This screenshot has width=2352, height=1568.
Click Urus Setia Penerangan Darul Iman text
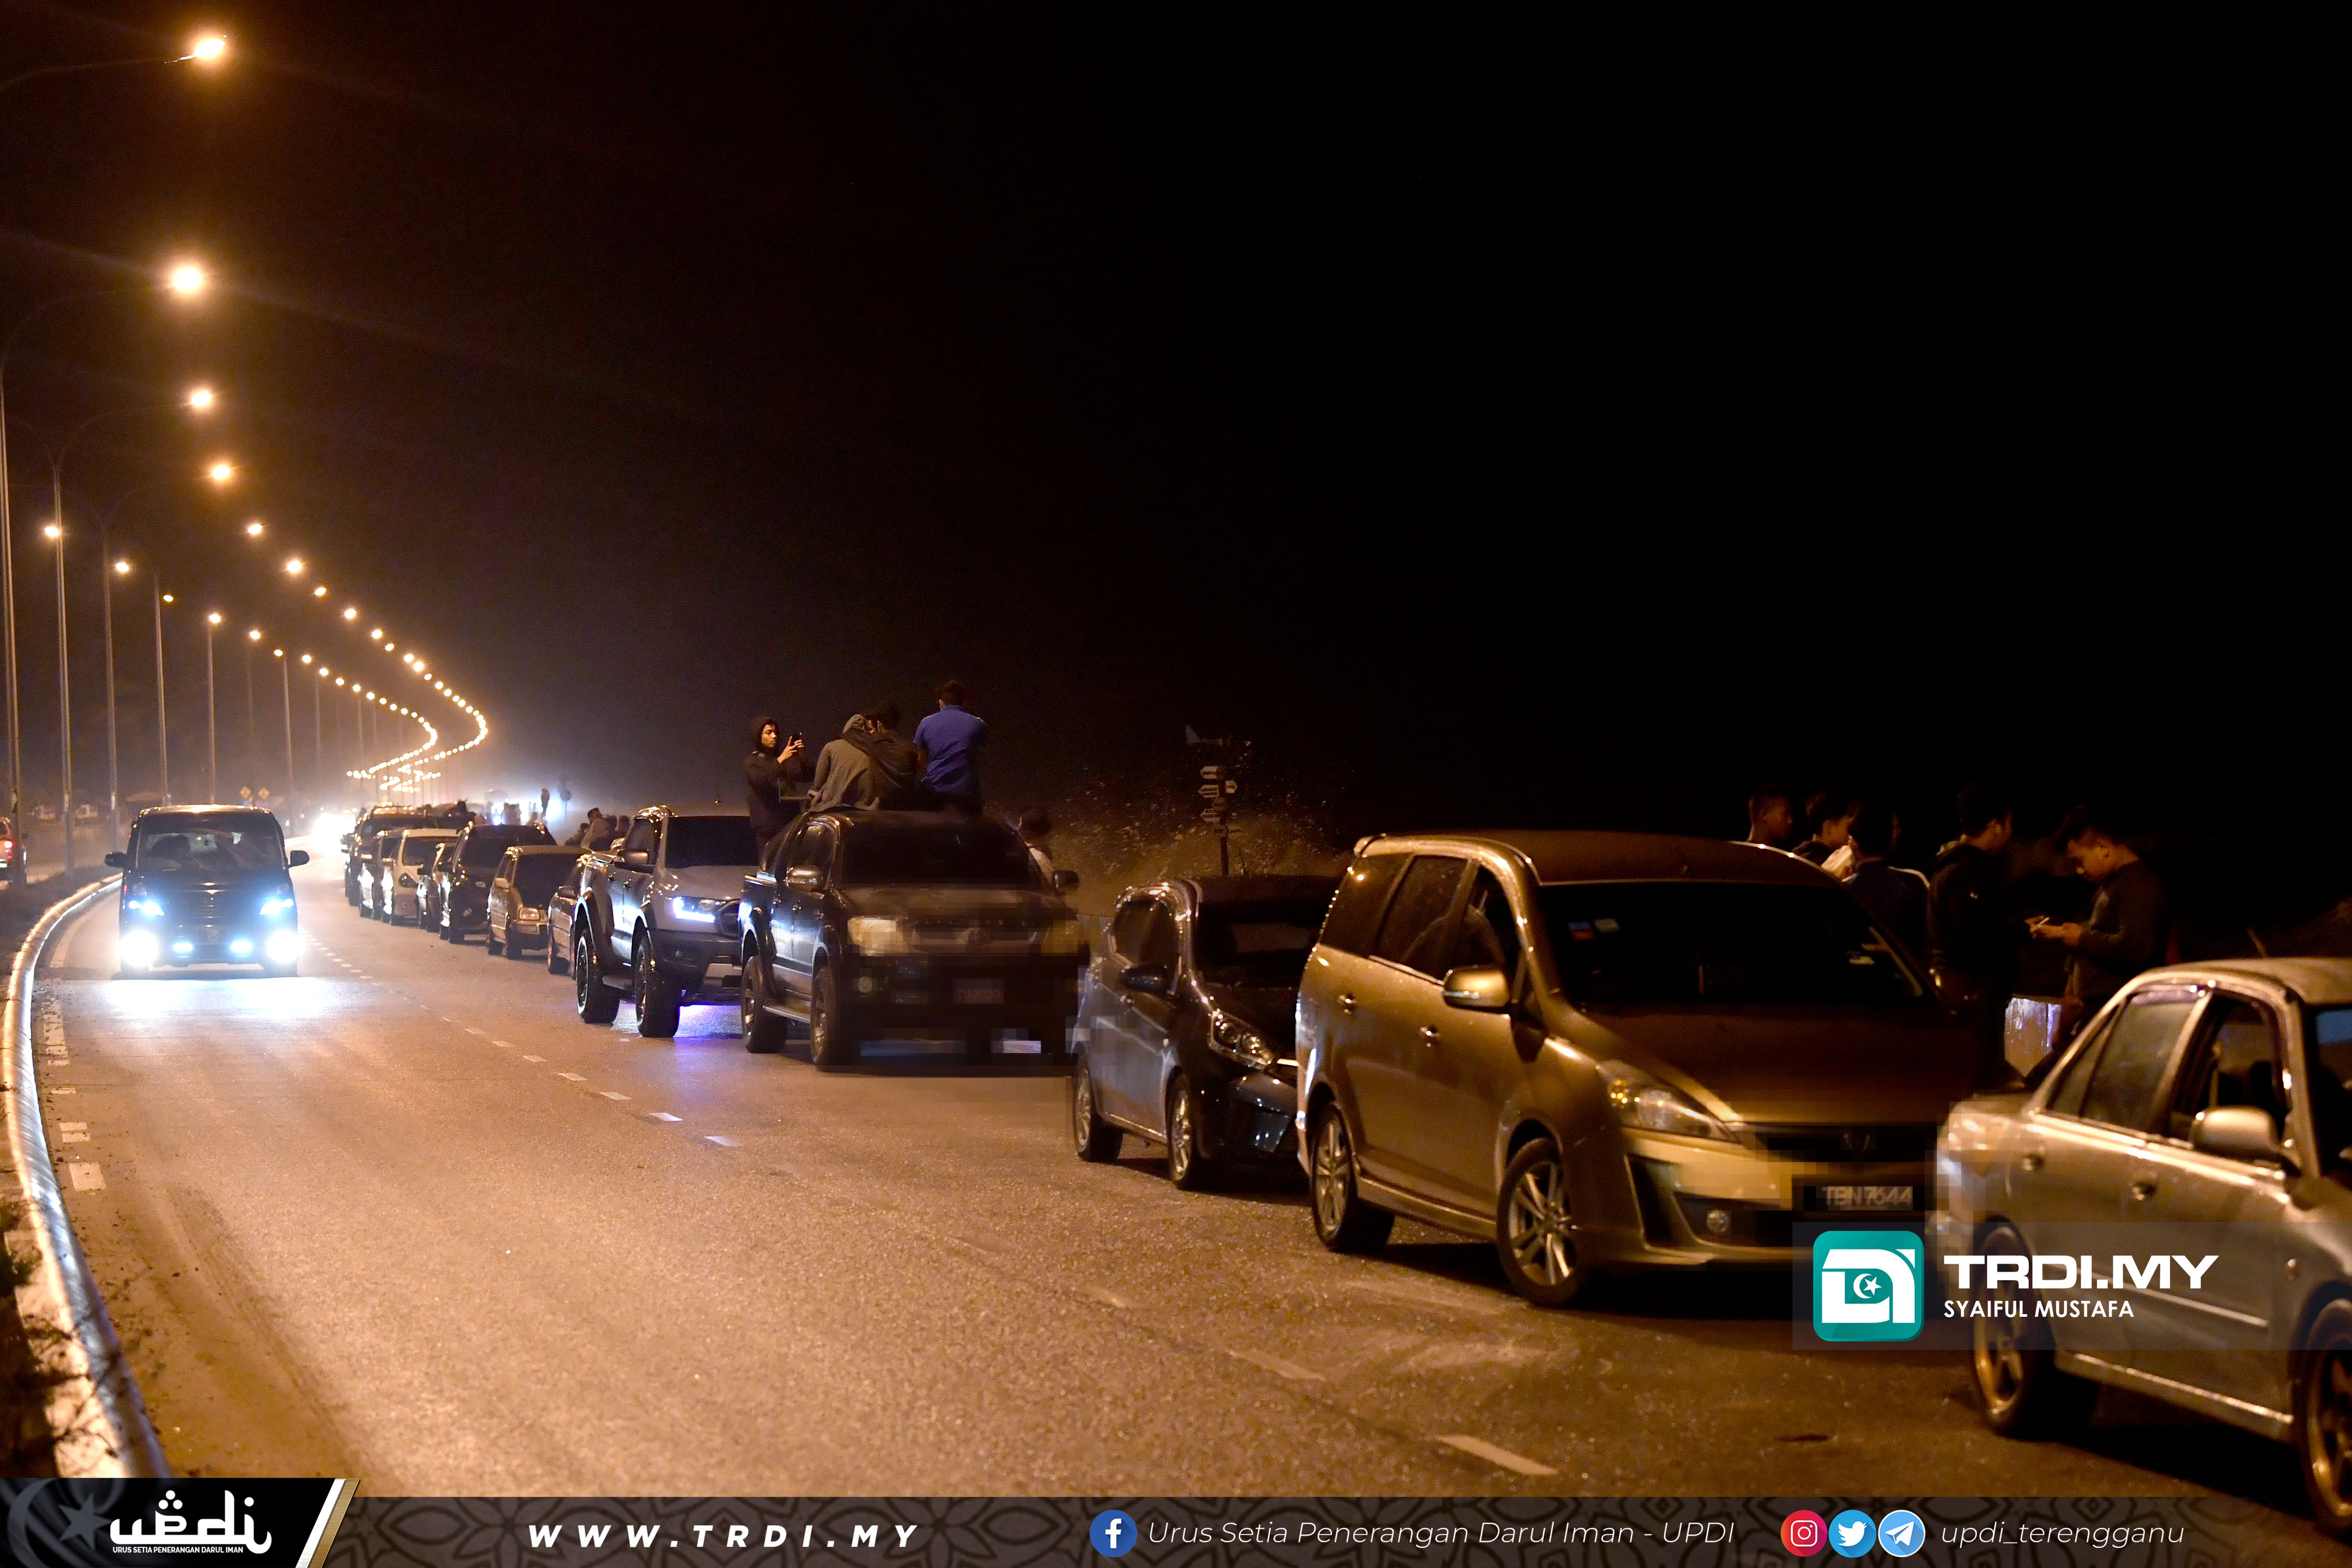pyautogui.click(x=1440, y=1533)
